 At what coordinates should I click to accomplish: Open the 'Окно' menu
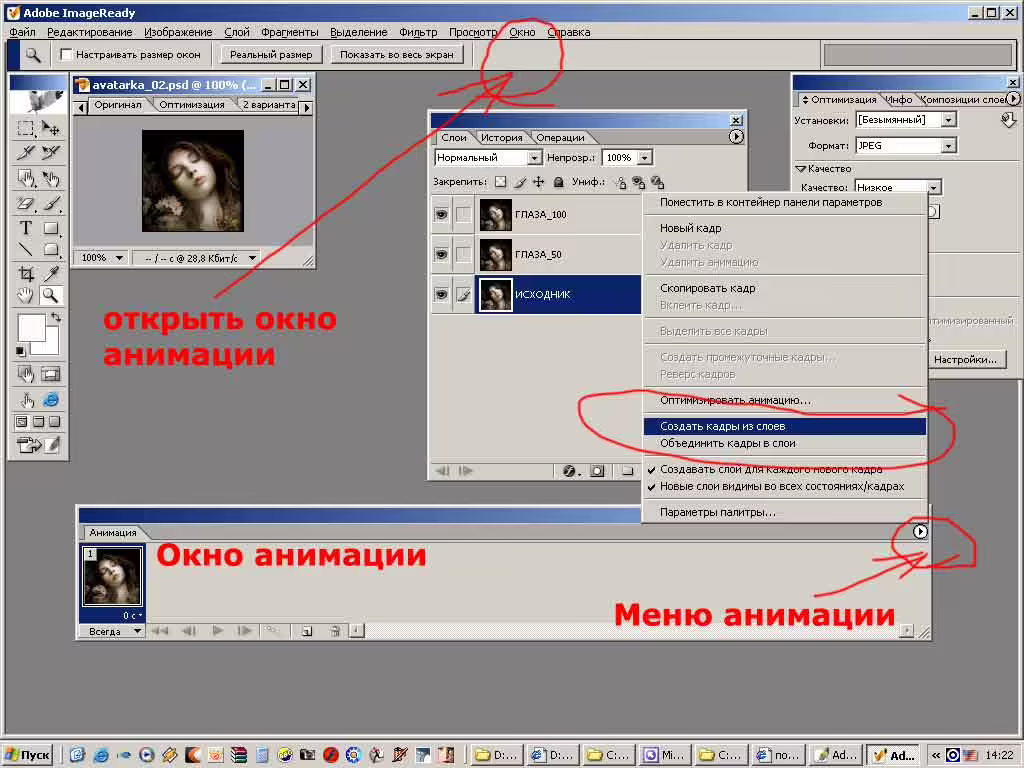pyautogui.click(x=522, y=32)
